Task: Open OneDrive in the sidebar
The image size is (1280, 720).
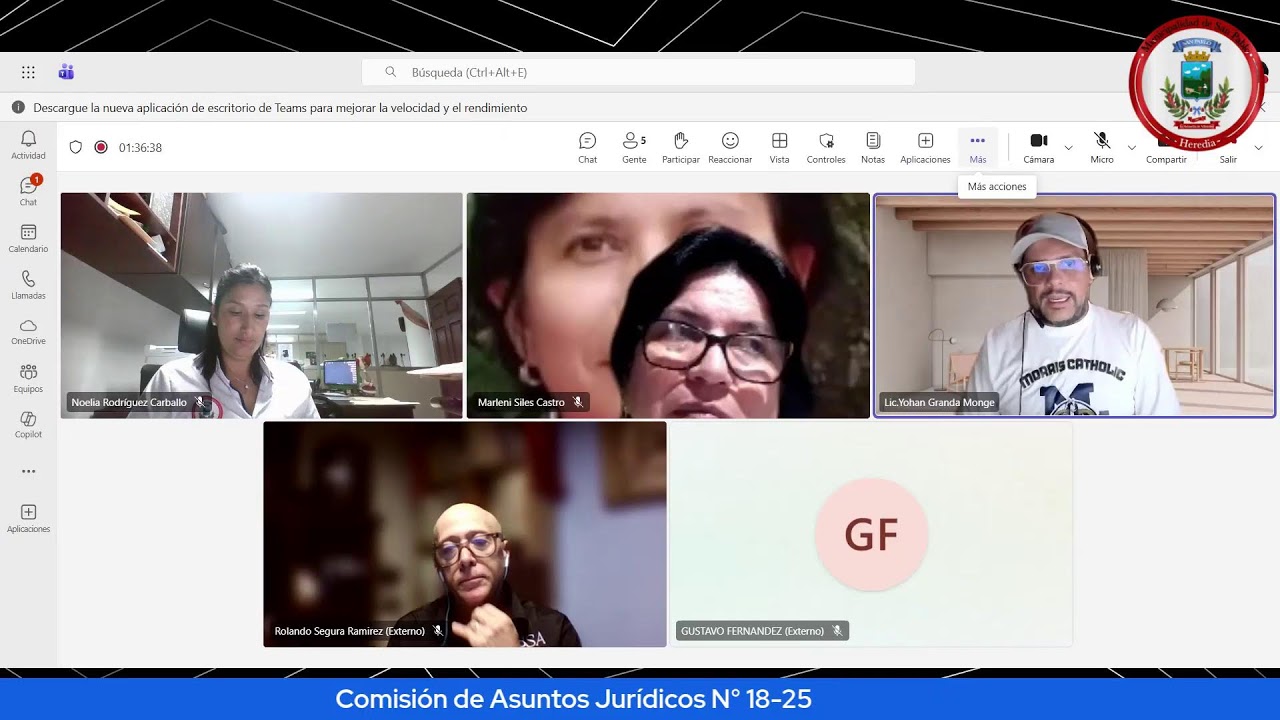Action: (x=28, y=332)
